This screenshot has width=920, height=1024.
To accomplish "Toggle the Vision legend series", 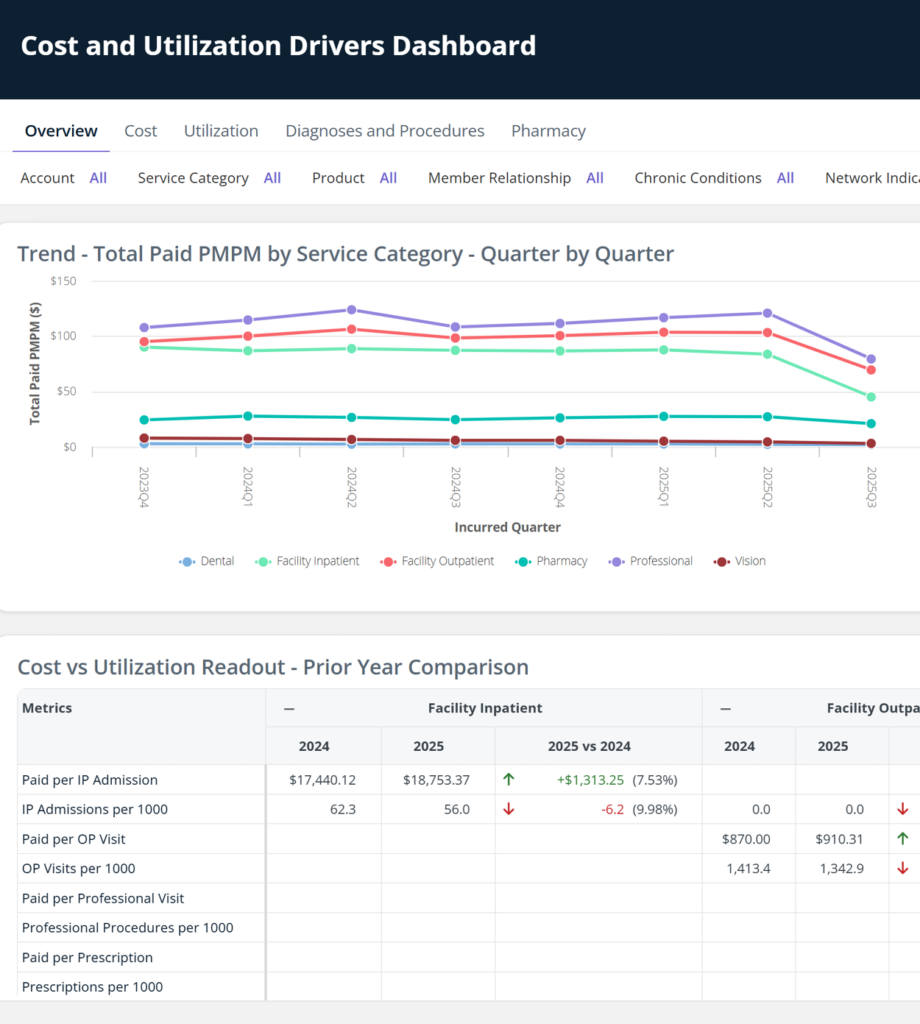I will (739, 561).
